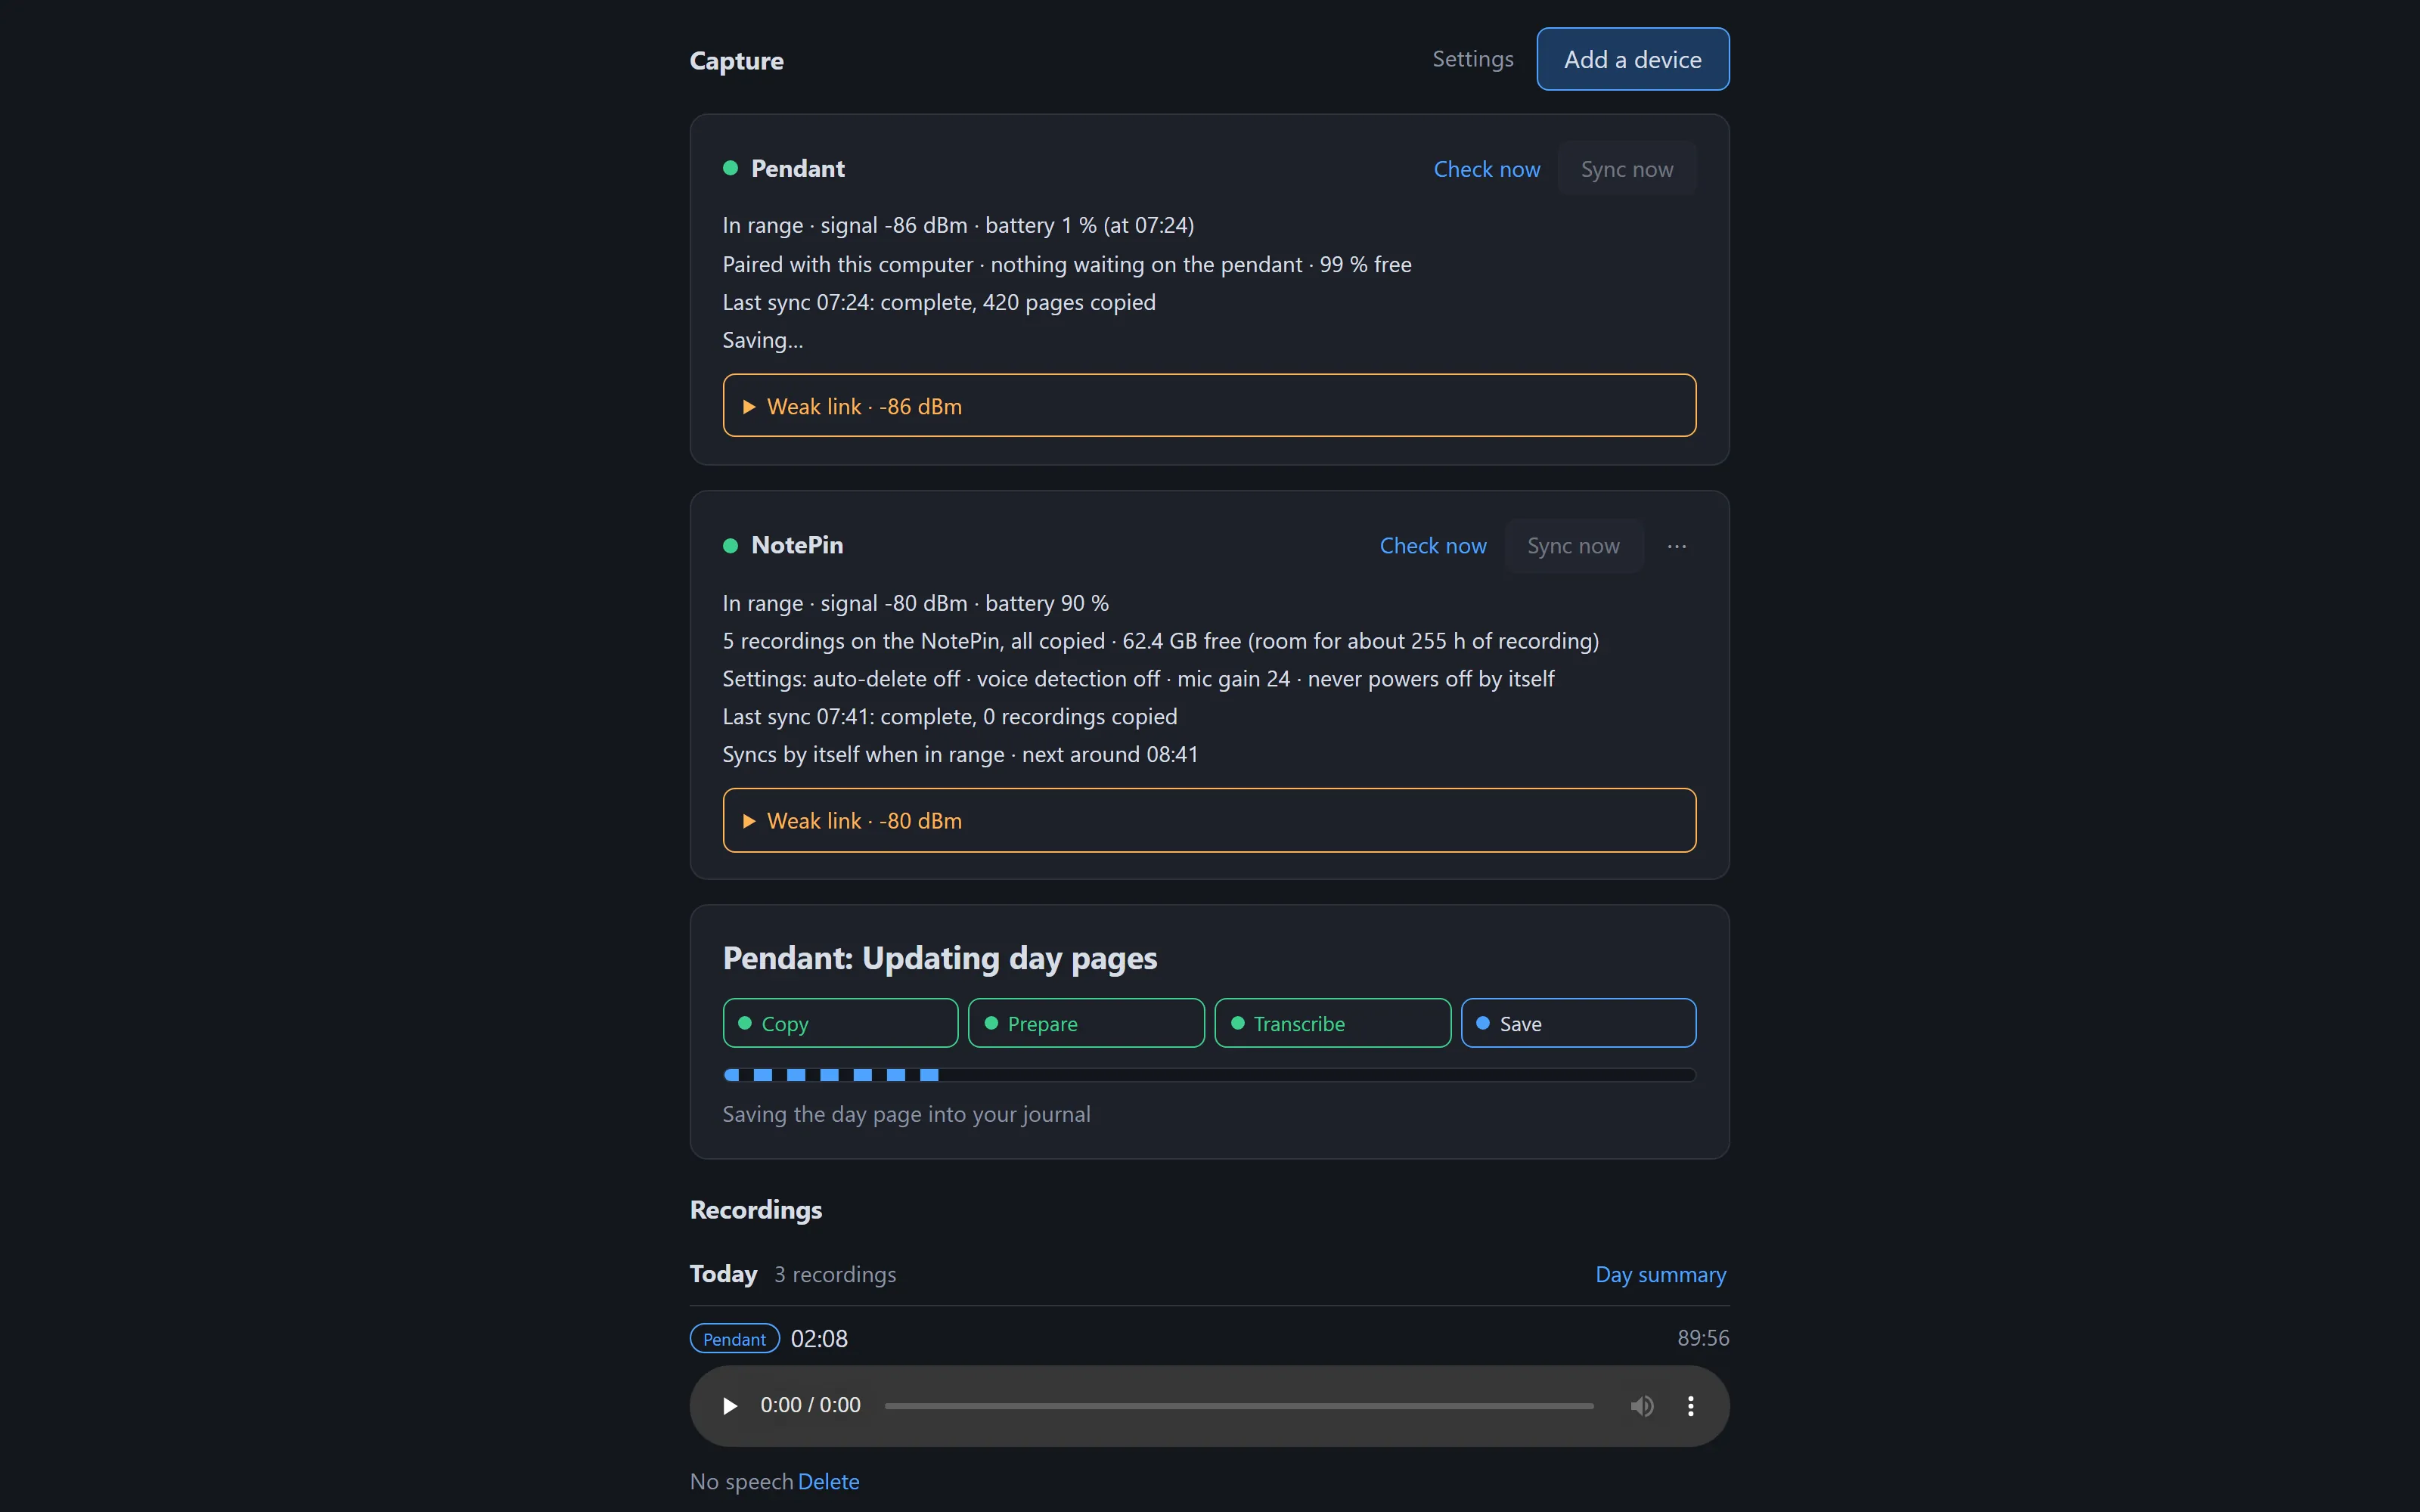The width and height of the screenshot is (2420, 1512).
Task: Click the Pendant tag on the 02:08 recording
Action: [734, 1339]
